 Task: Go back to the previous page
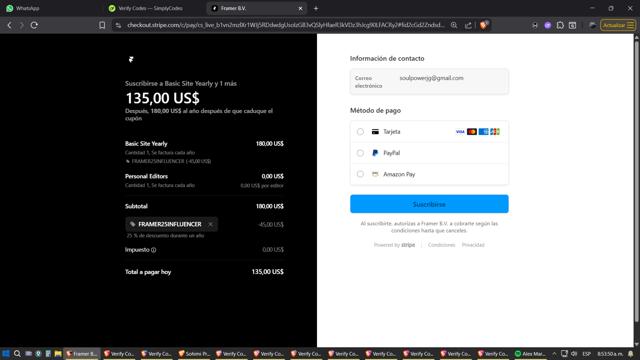(9, 25)
